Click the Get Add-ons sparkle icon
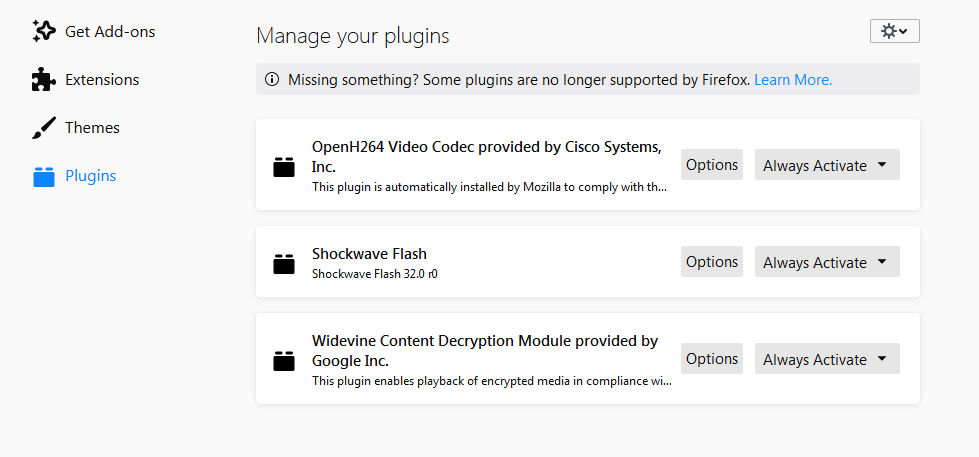This screenshot has height=457, width=979. [x=44, y=31]
